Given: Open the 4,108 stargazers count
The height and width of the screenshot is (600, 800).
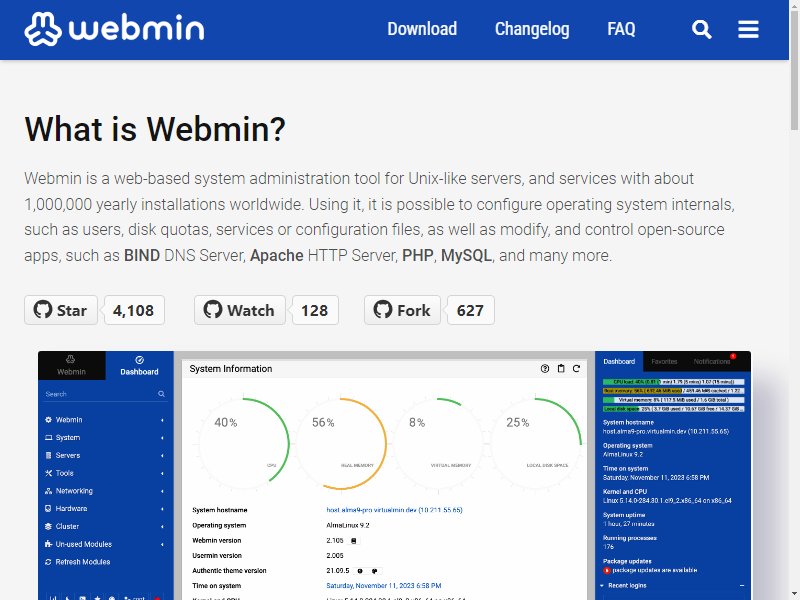Looking at the screenshot, I should point(134,310).
